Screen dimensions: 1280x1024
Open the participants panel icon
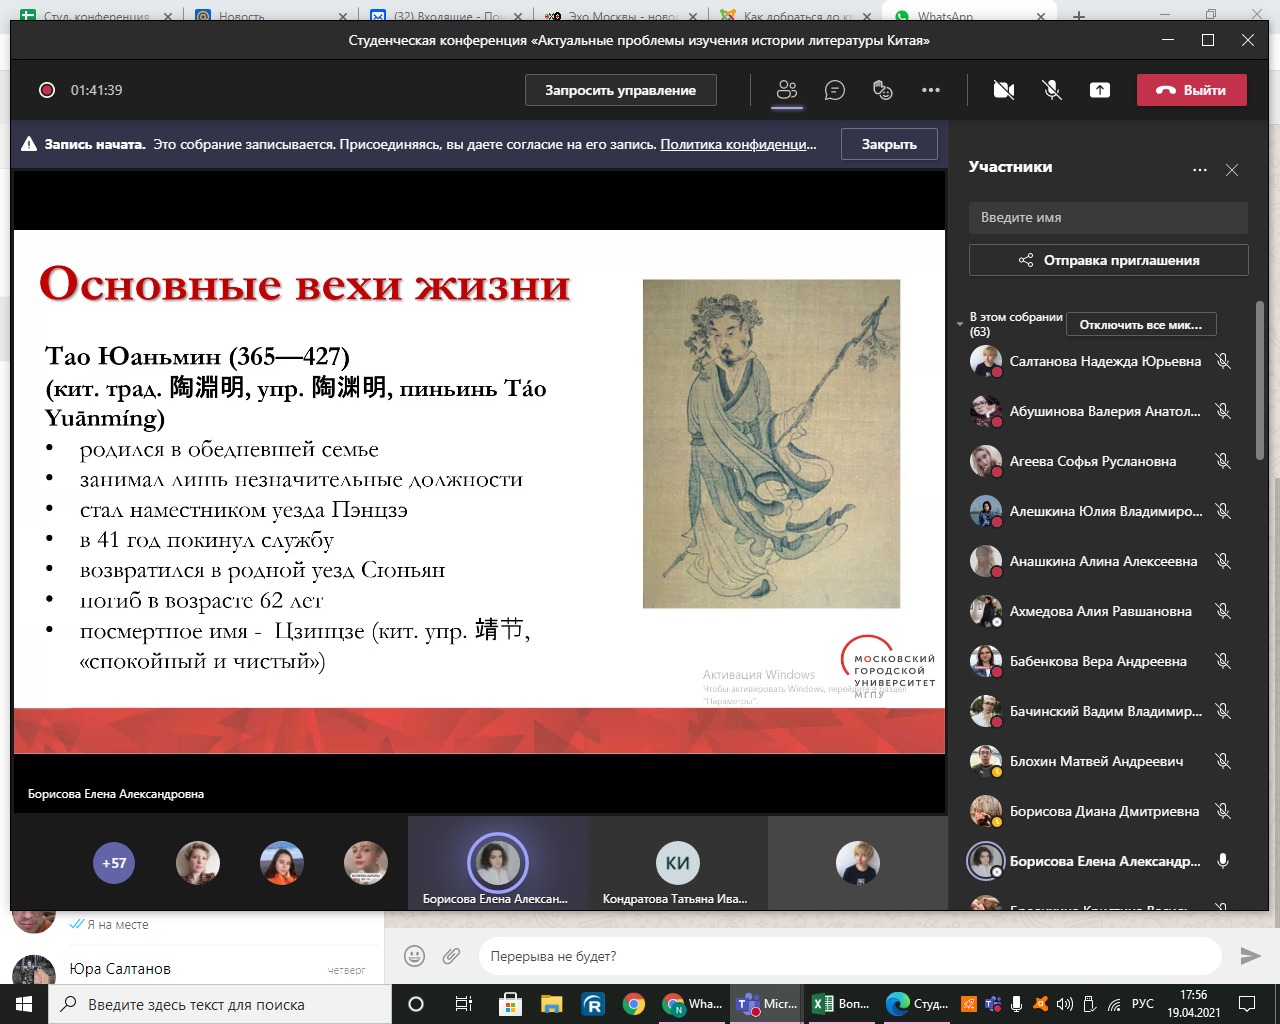click(787, 90)
